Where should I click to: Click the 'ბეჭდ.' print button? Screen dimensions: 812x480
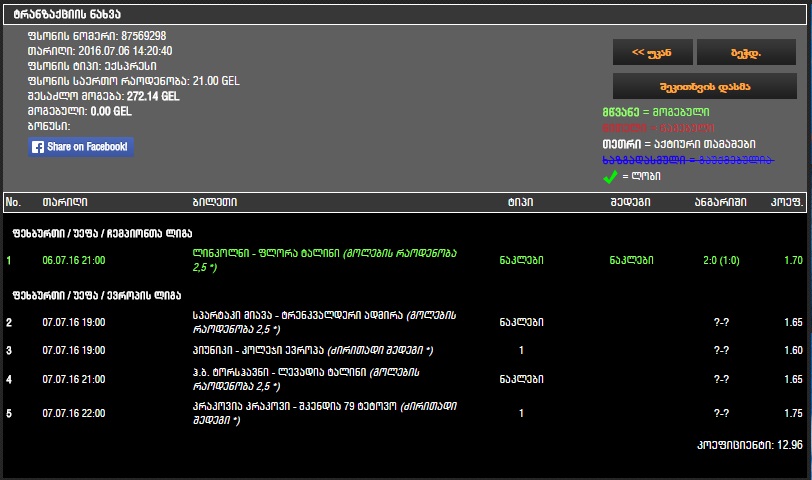[x=746, y=52]
